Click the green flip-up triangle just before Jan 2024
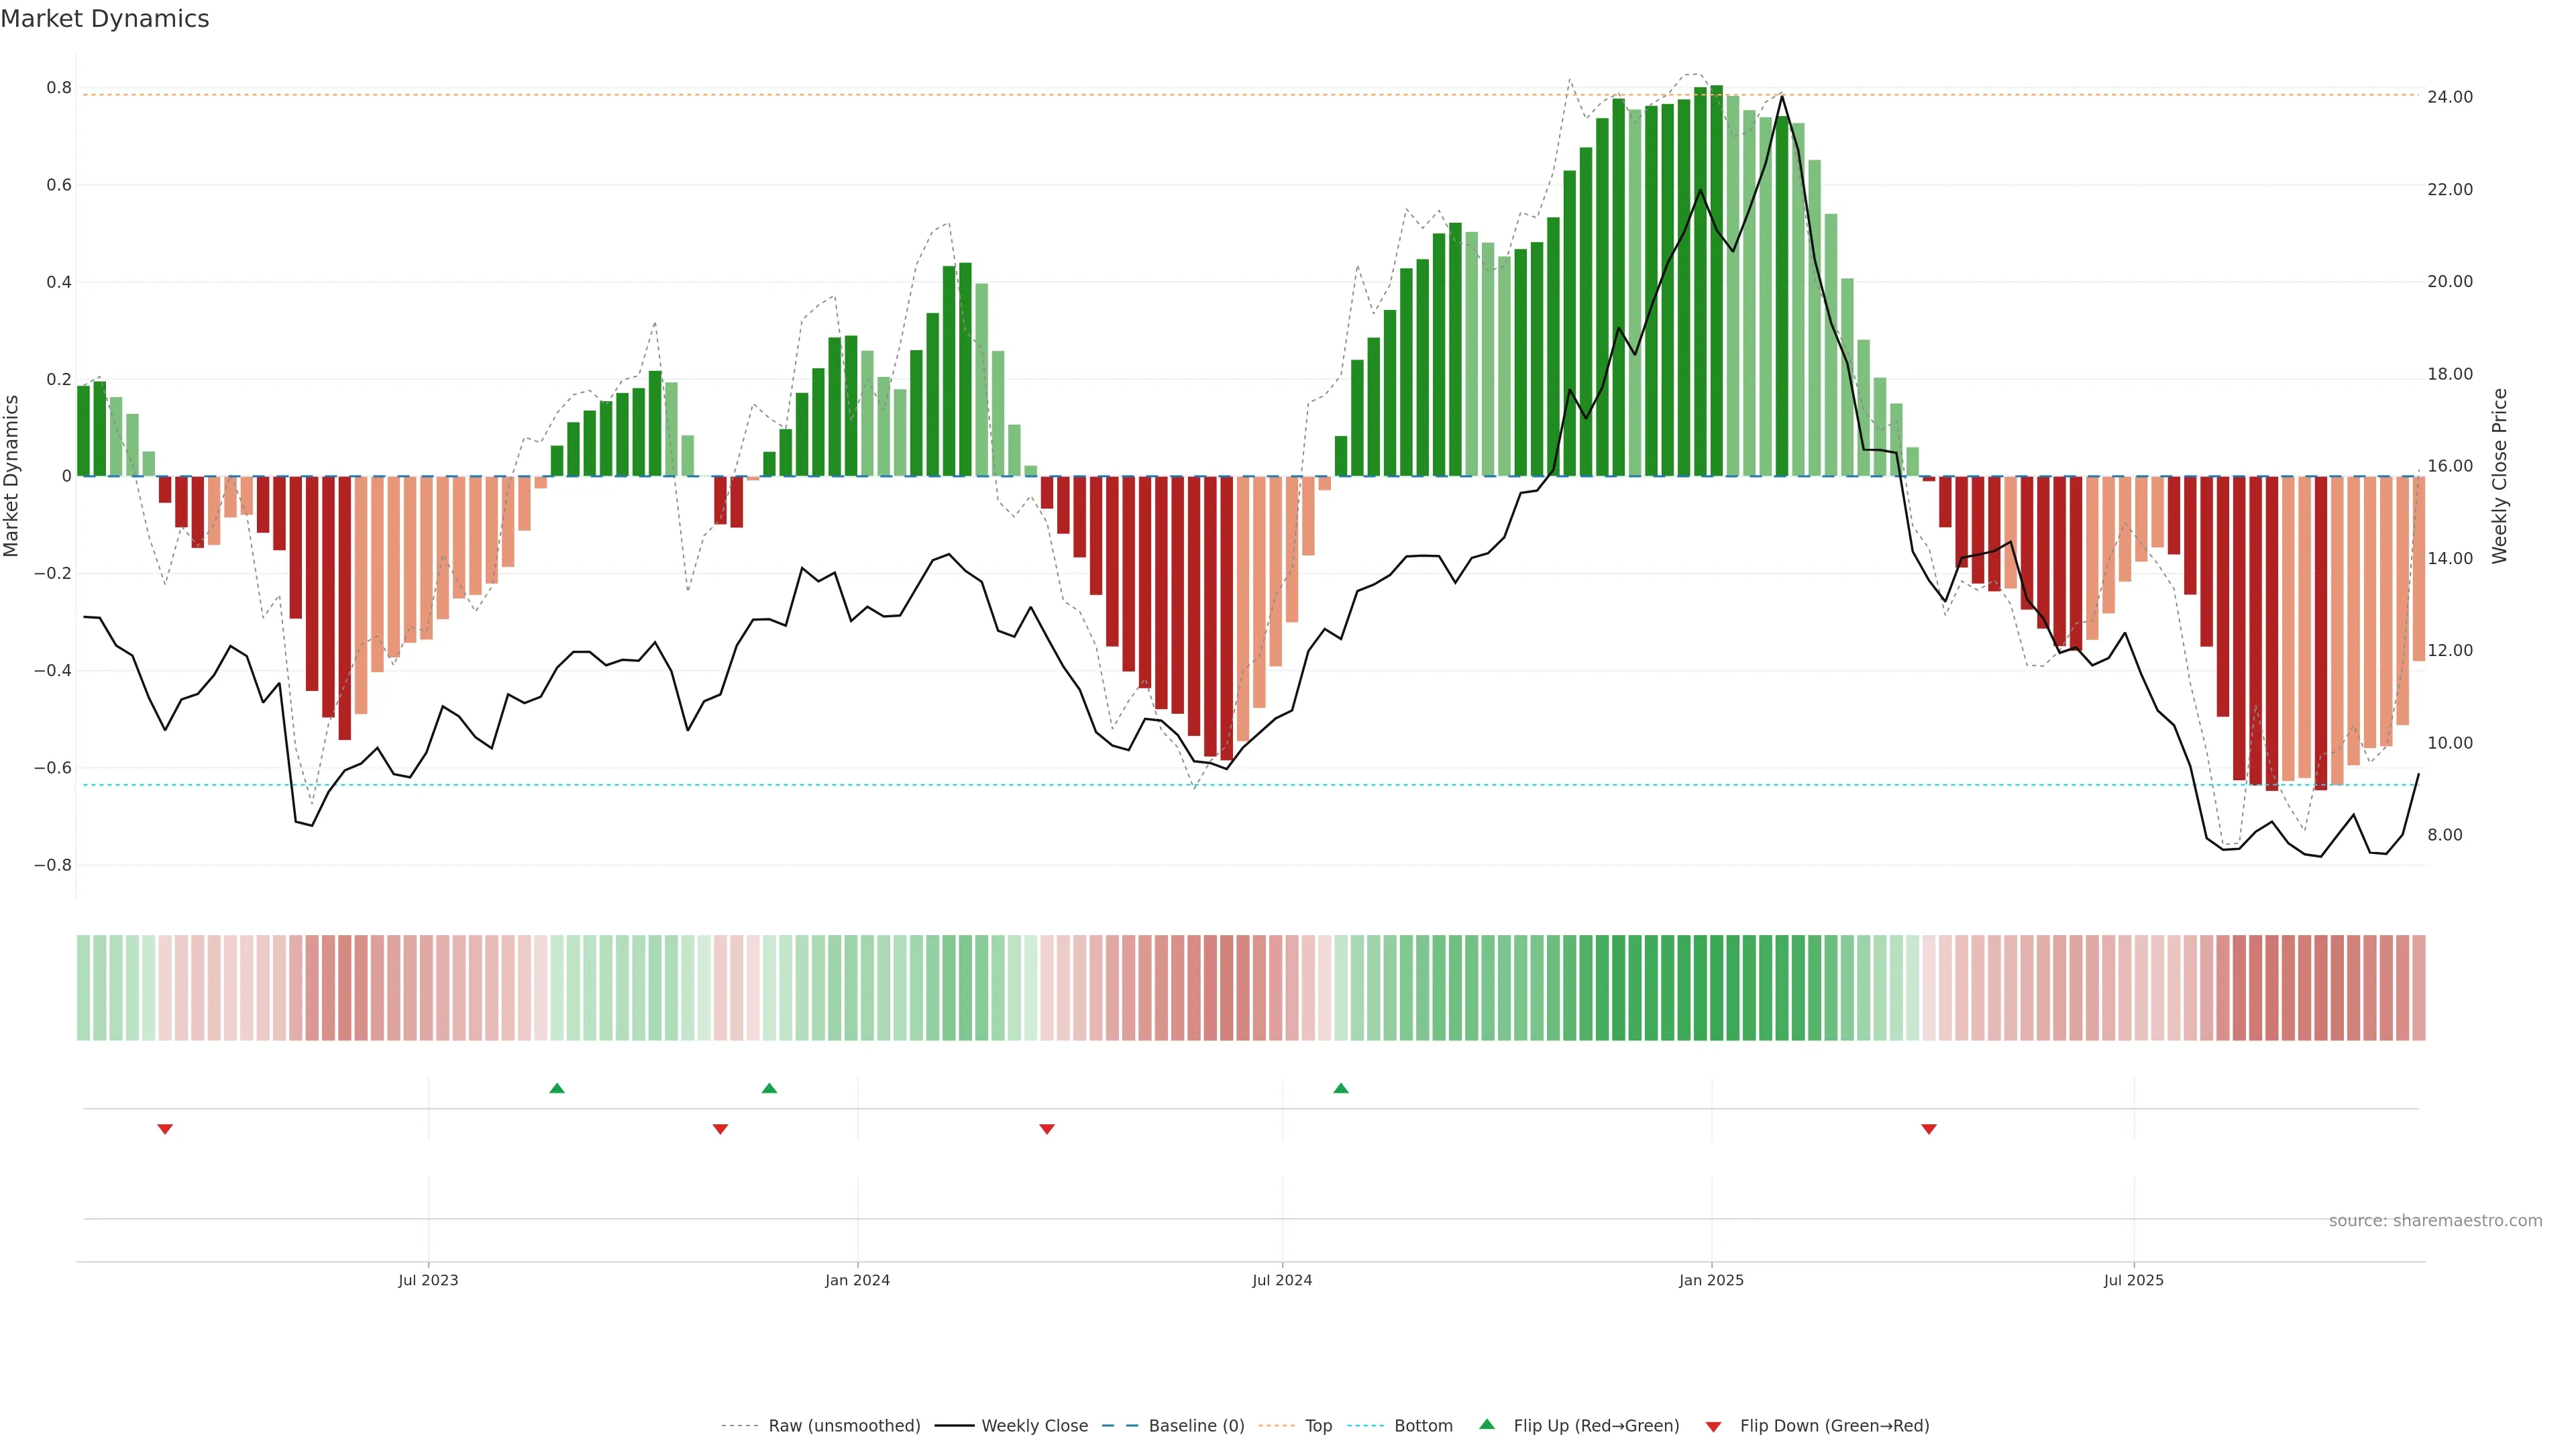2576x1449 pixels. [x=769, y=1088]
